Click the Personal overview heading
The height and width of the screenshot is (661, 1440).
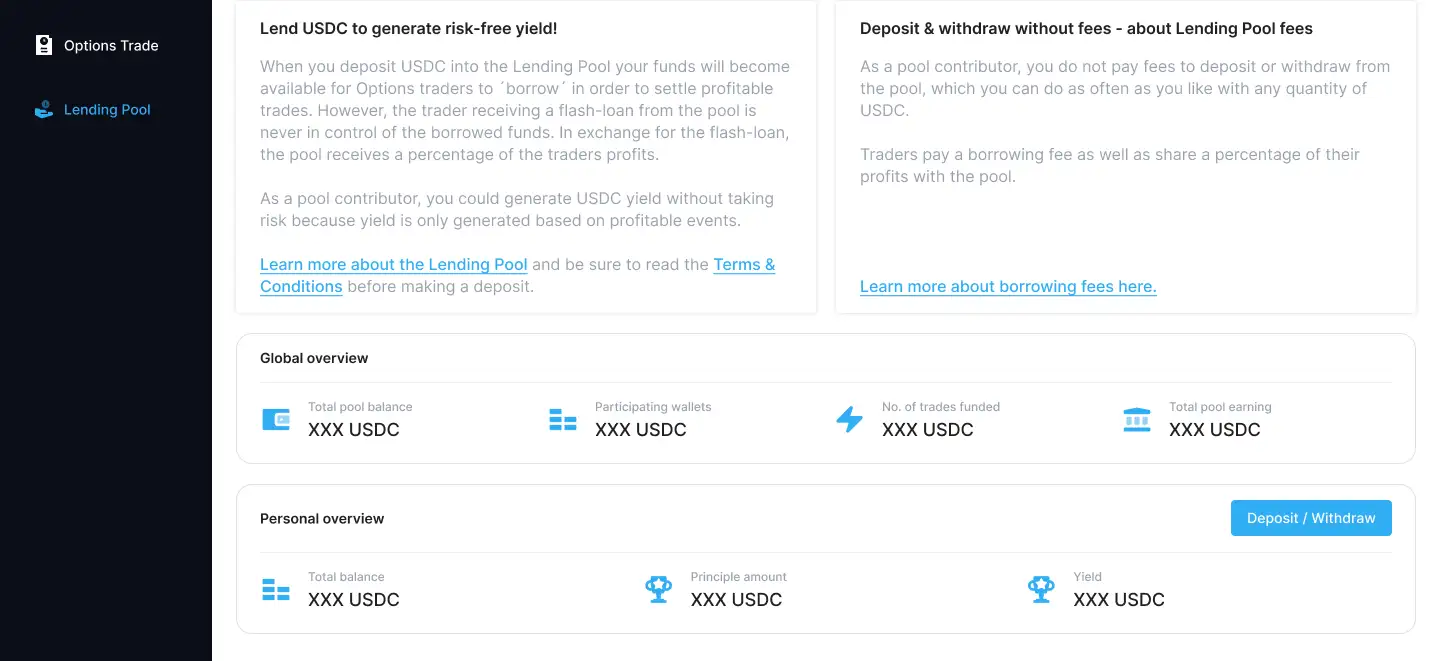[322, 519]
